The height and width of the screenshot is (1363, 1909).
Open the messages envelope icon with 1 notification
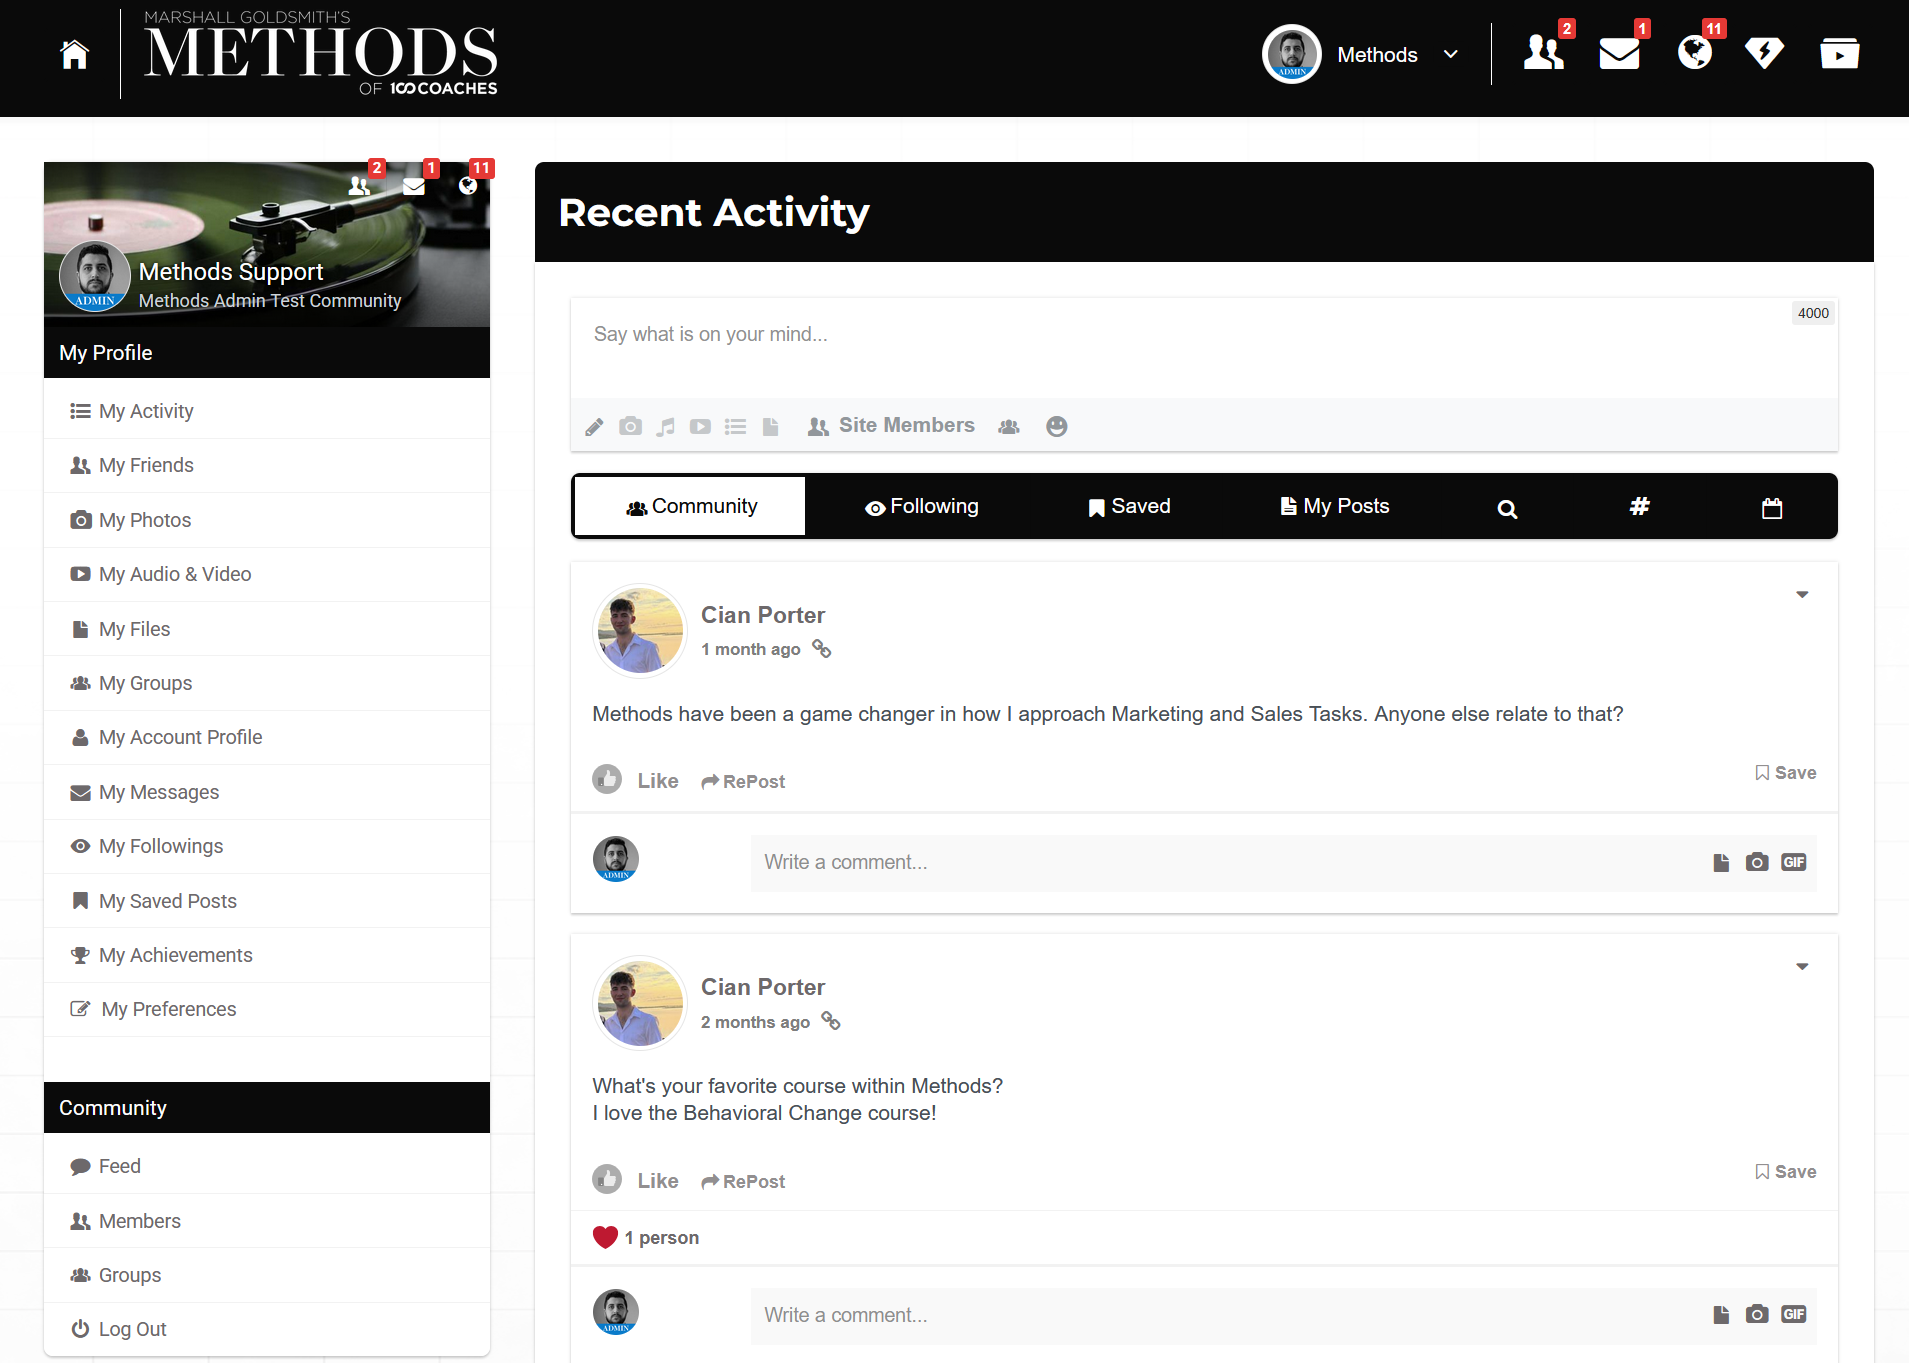click(x=1618, y=54)
